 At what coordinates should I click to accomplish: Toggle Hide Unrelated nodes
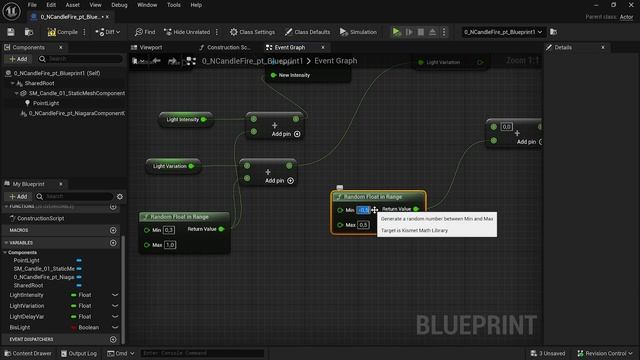click(187, 32)
